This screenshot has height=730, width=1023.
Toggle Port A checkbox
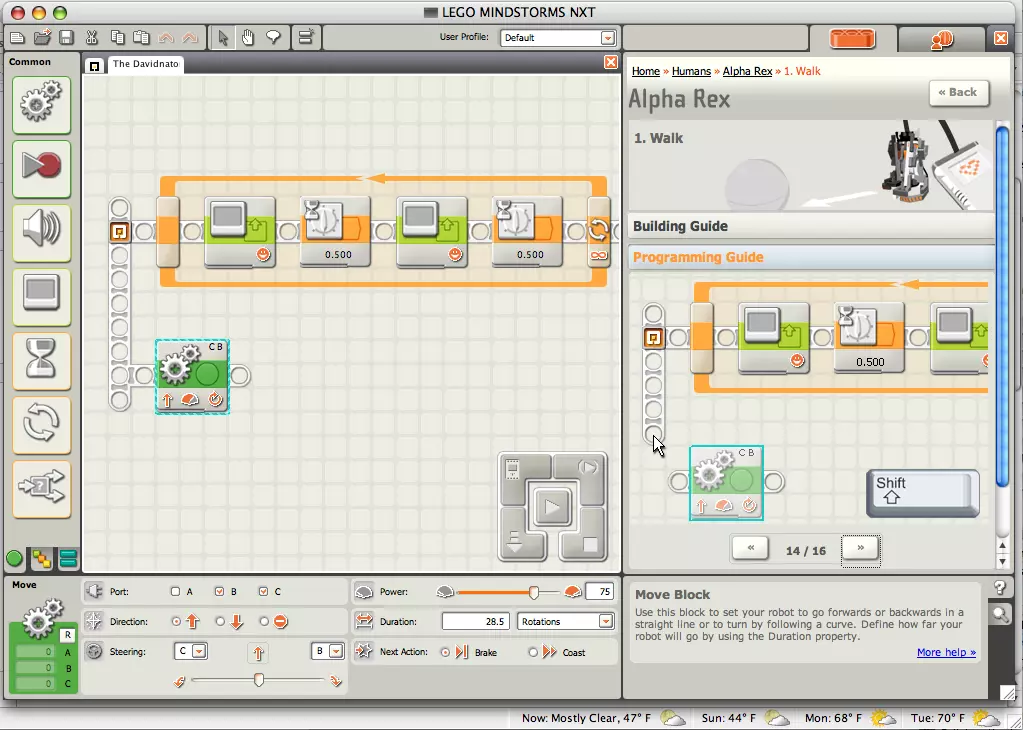tap(175, 592)
